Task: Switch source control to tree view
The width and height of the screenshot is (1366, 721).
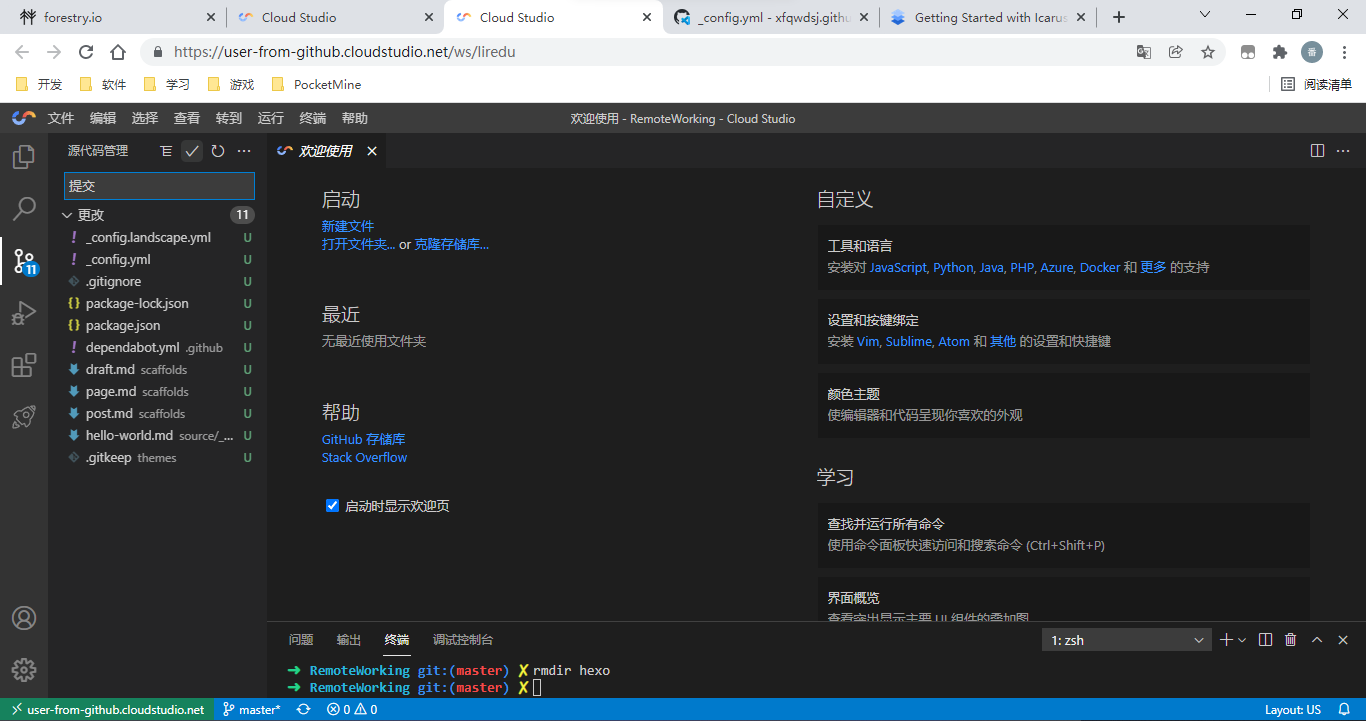Action: click(166, 151)
